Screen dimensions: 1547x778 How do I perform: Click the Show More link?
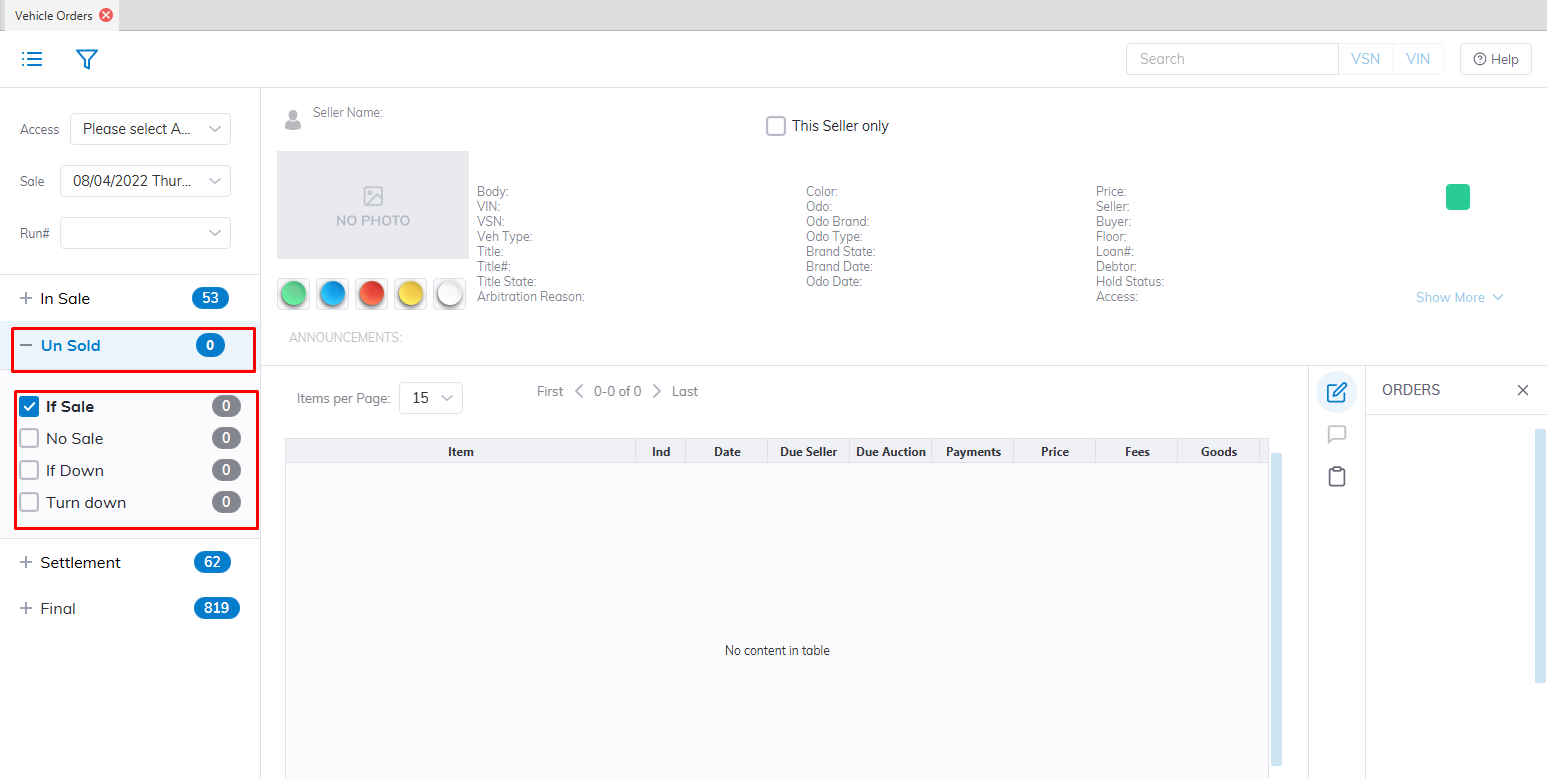tap(1459, 297)
